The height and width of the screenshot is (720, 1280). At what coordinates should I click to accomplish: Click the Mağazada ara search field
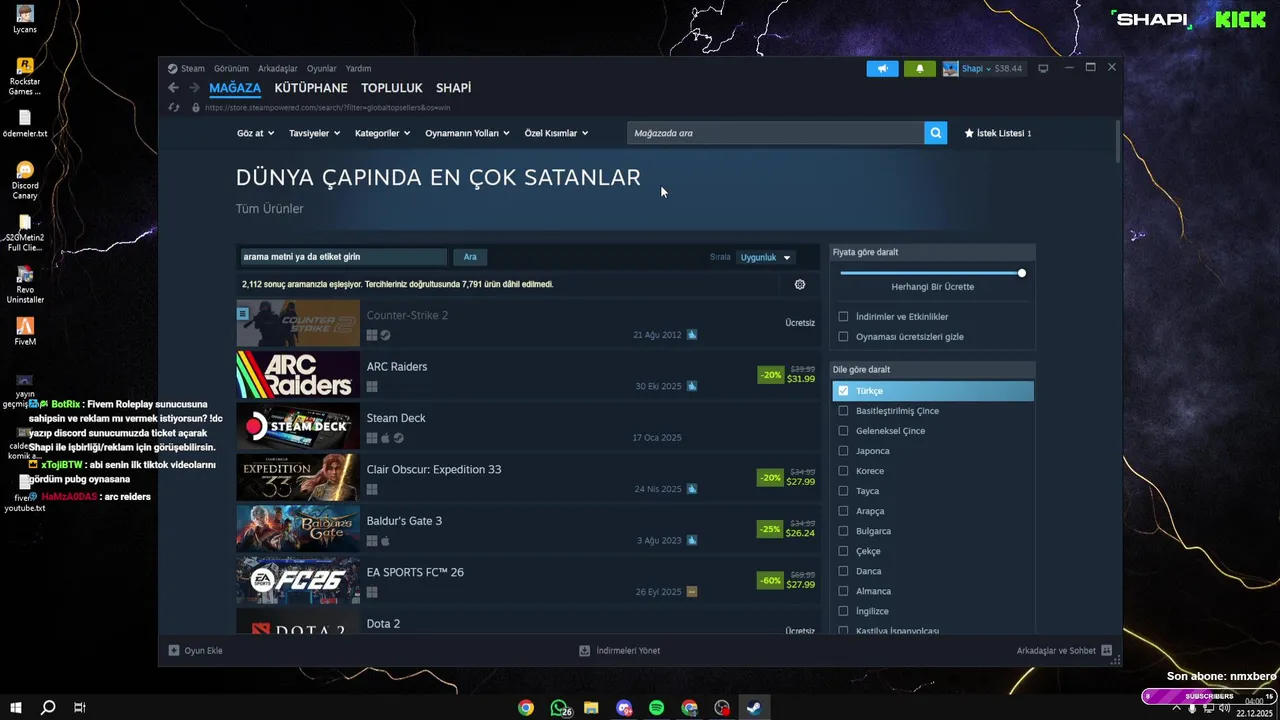(x=776, y=133)
